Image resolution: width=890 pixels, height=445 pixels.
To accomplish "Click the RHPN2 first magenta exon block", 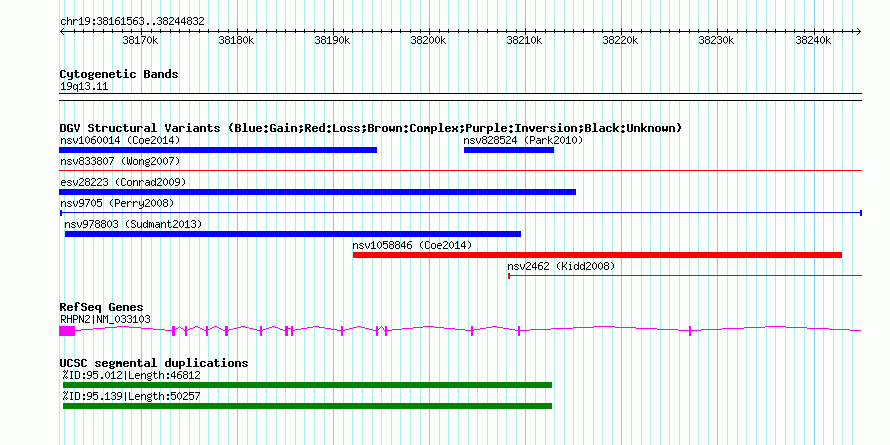I will tap(67, 331).
